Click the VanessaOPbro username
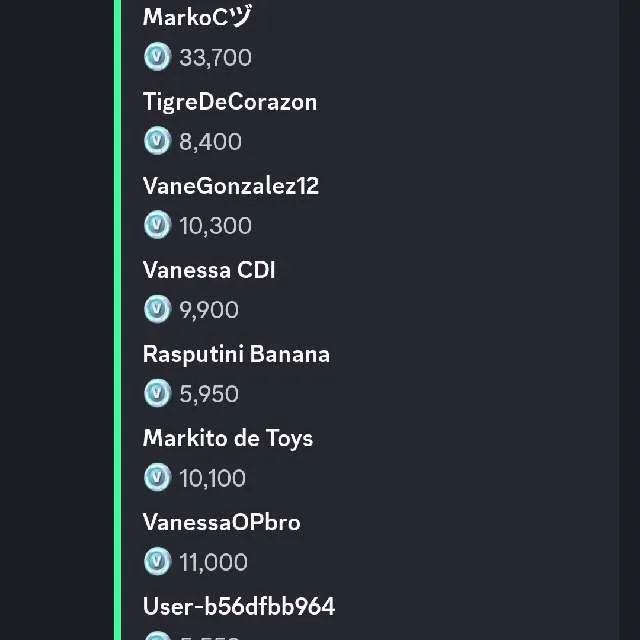The image size is (640, 640). pyautogui.click(x=221, y=522)
